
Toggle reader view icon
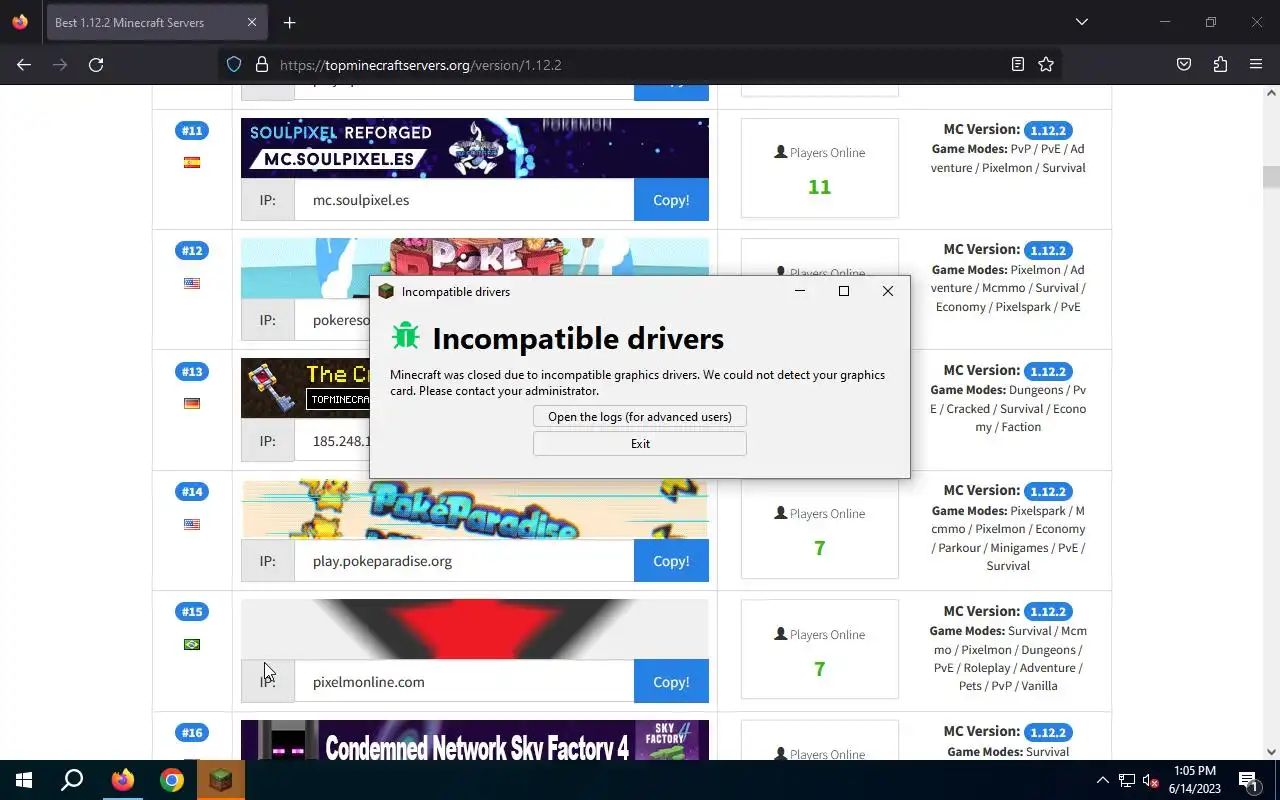pyautogui.click(x=1017, y=64)
